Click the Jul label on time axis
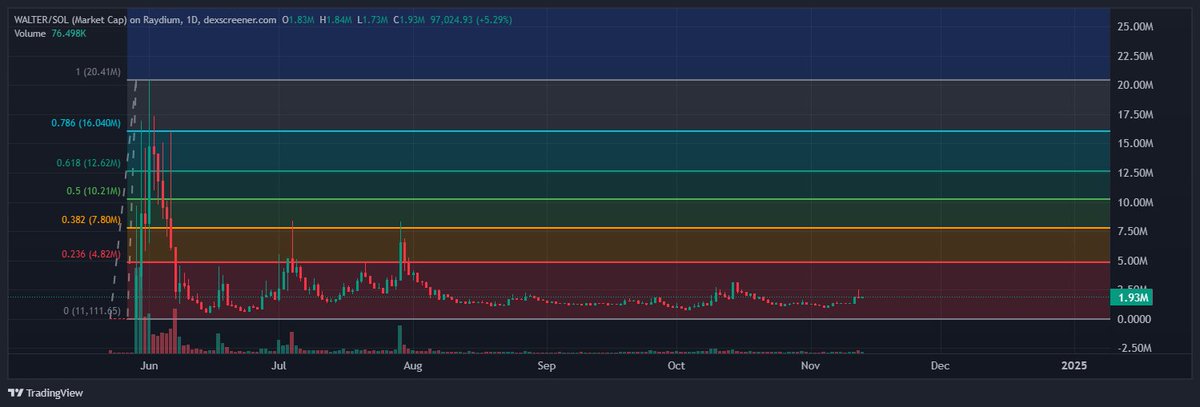Screen dimensions: 1200x407 [x=279, y=367]
